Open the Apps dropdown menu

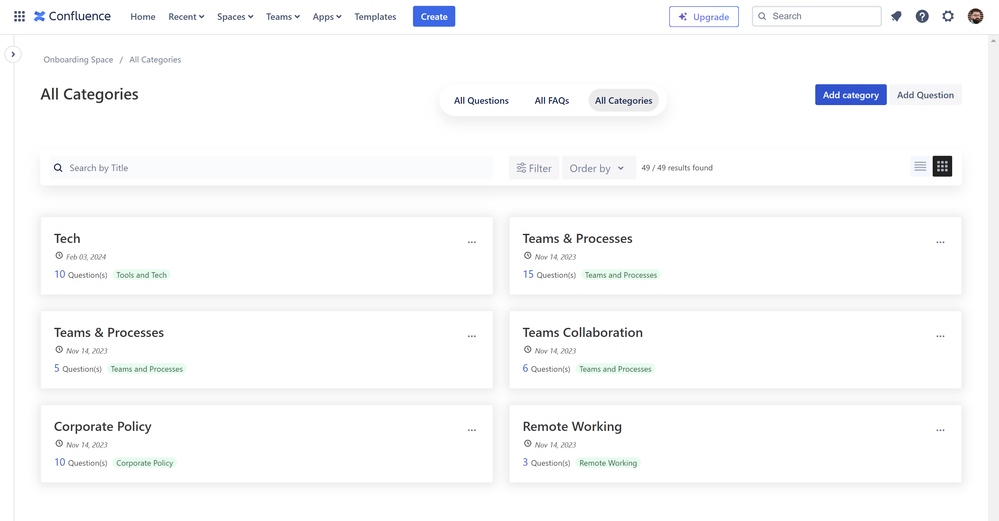327,17
